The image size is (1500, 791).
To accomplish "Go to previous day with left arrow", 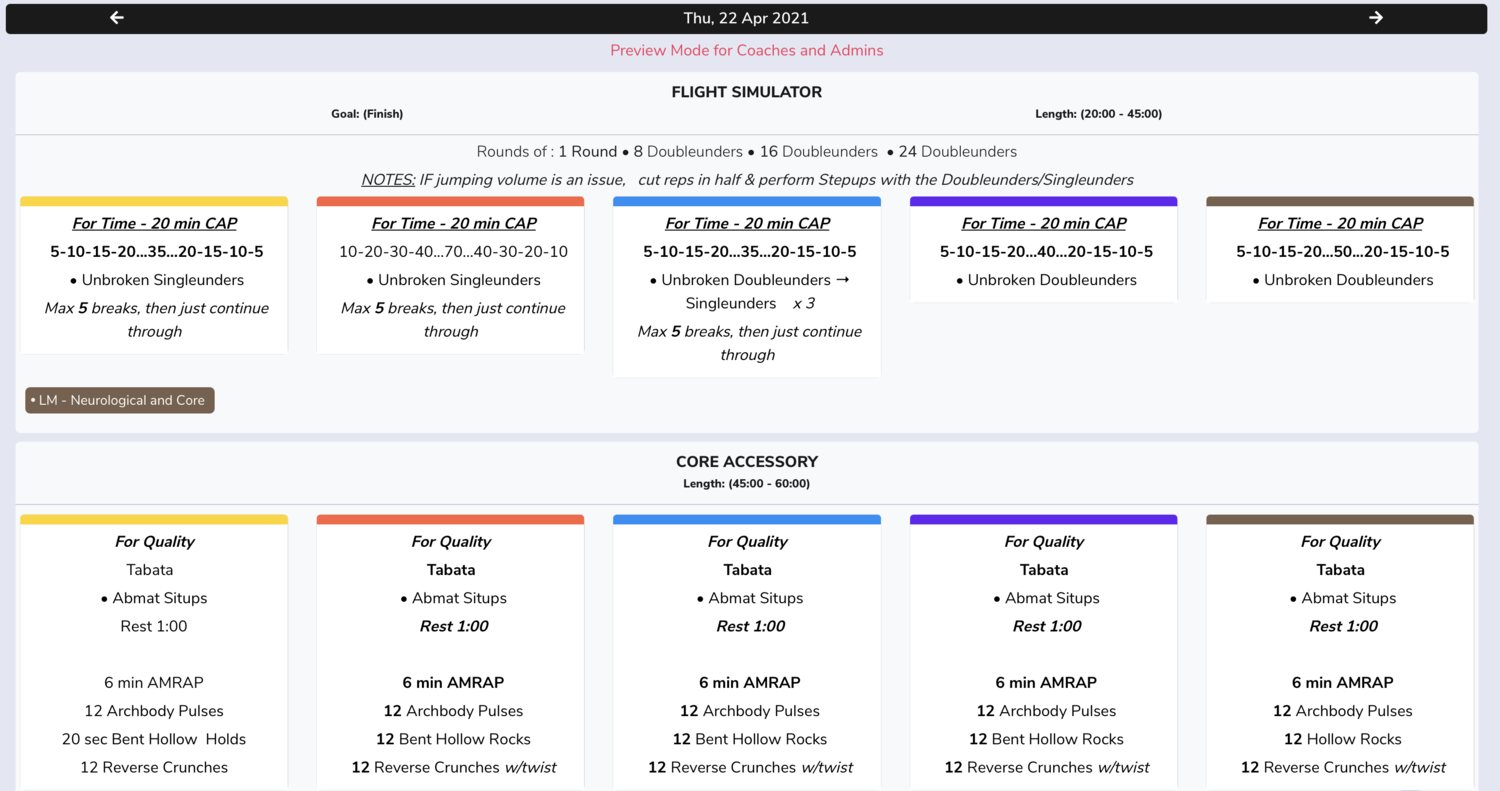I will 117,18.
